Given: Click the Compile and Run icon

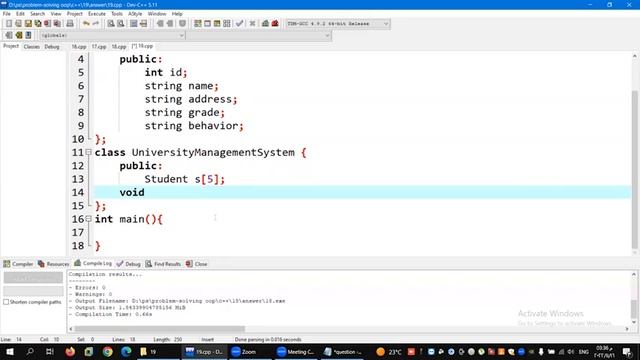Looking at the screenshot, I should pyautogui.click(x=217, y=24).
